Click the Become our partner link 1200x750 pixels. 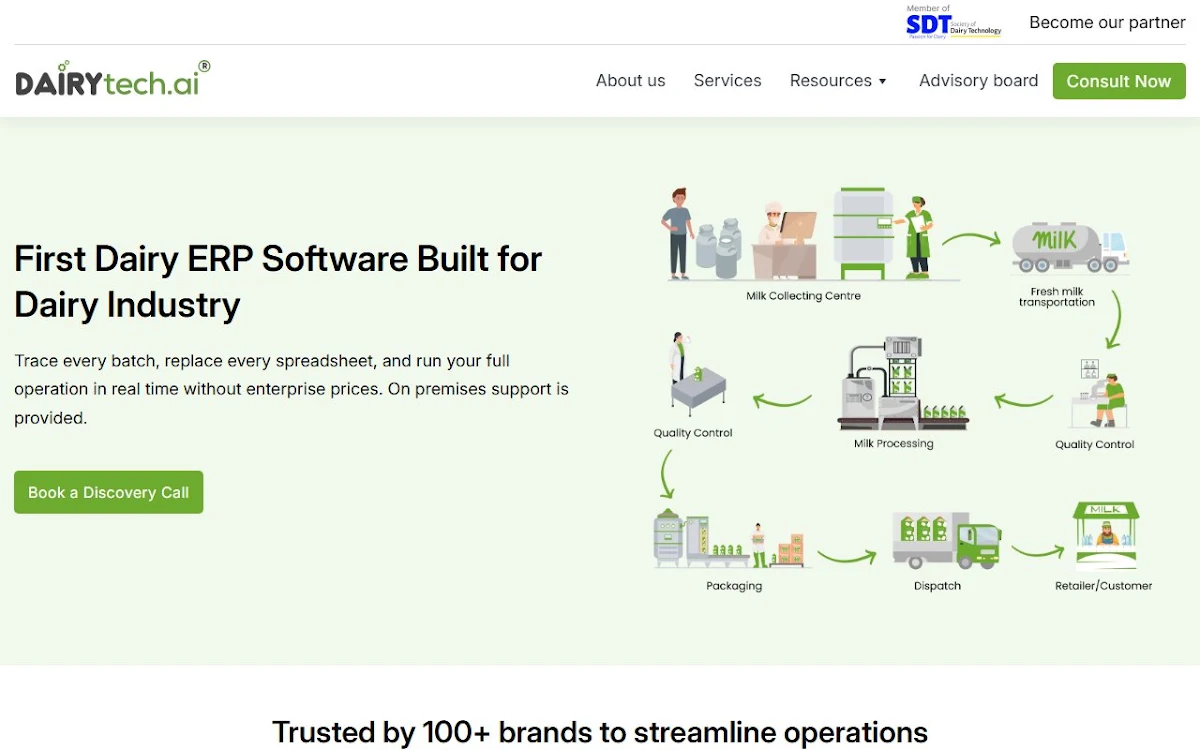1107,22
